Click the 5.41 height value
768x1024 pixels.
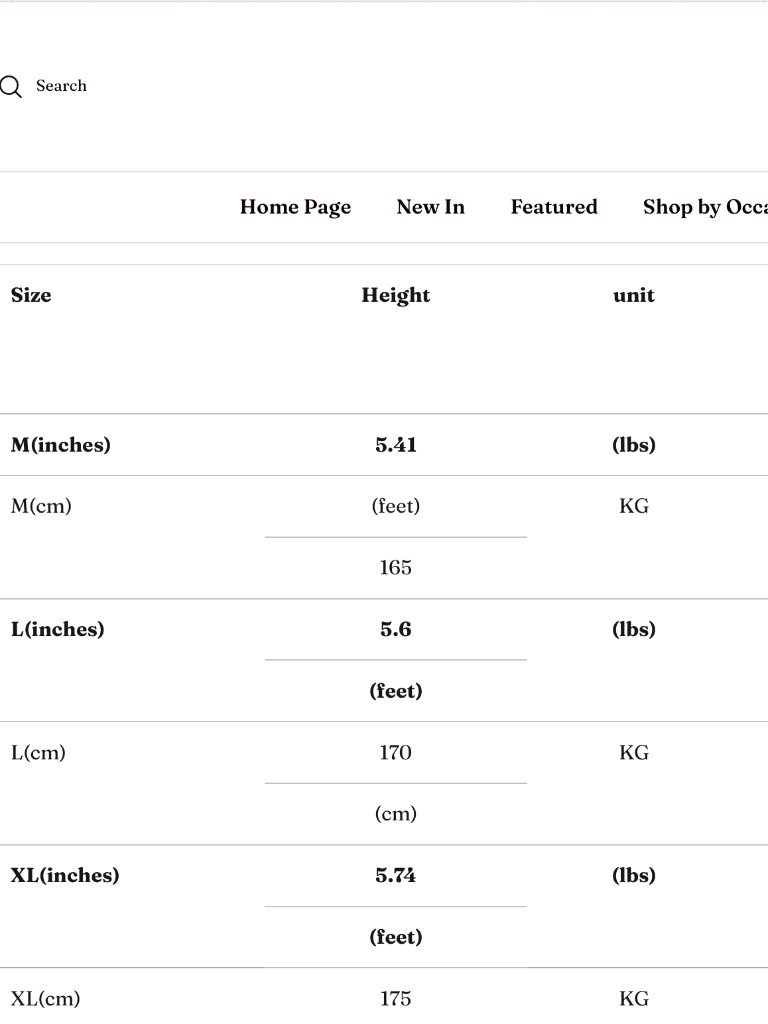click(x=396, y=445)
